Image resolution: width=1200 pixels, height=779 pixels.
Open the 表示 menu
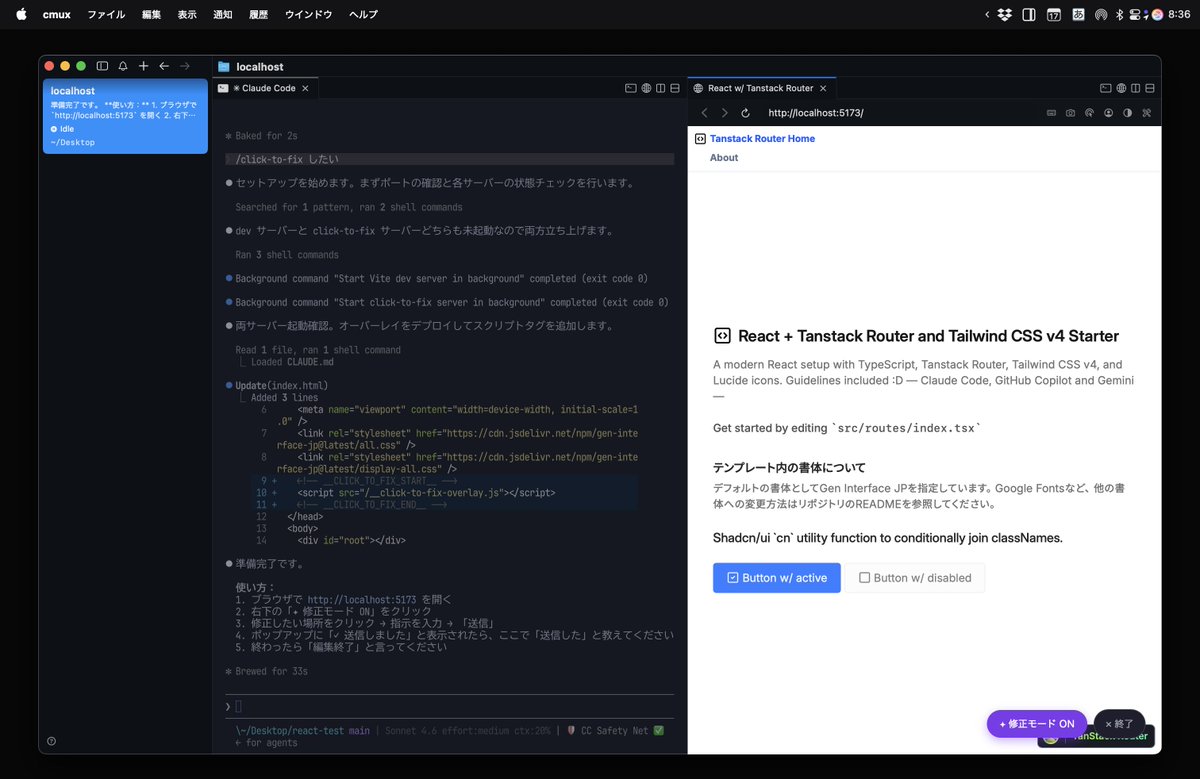click(x=187, y=14)
